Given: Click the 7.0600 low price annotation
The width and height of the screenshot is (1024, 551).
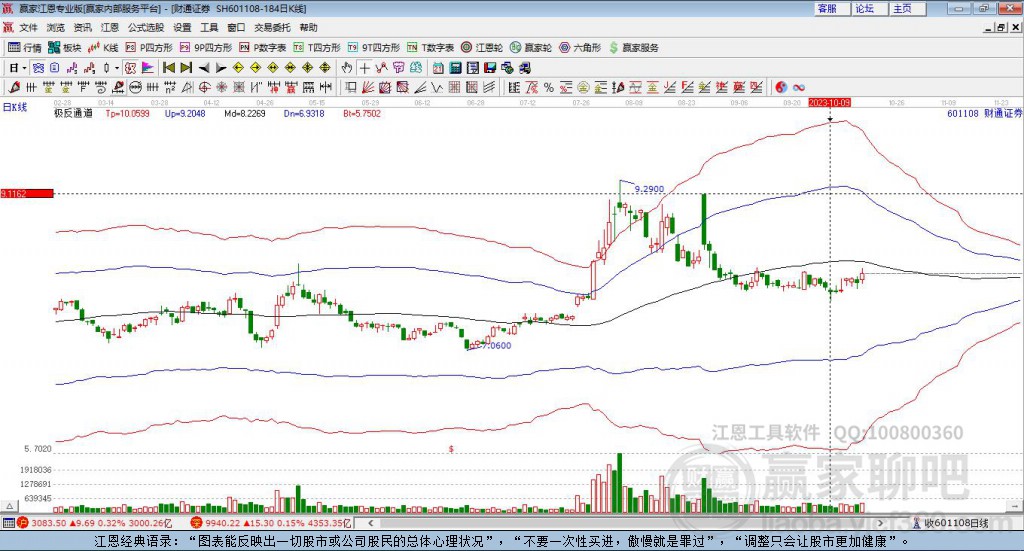Looking at the screenshot, I should (496, 345).
